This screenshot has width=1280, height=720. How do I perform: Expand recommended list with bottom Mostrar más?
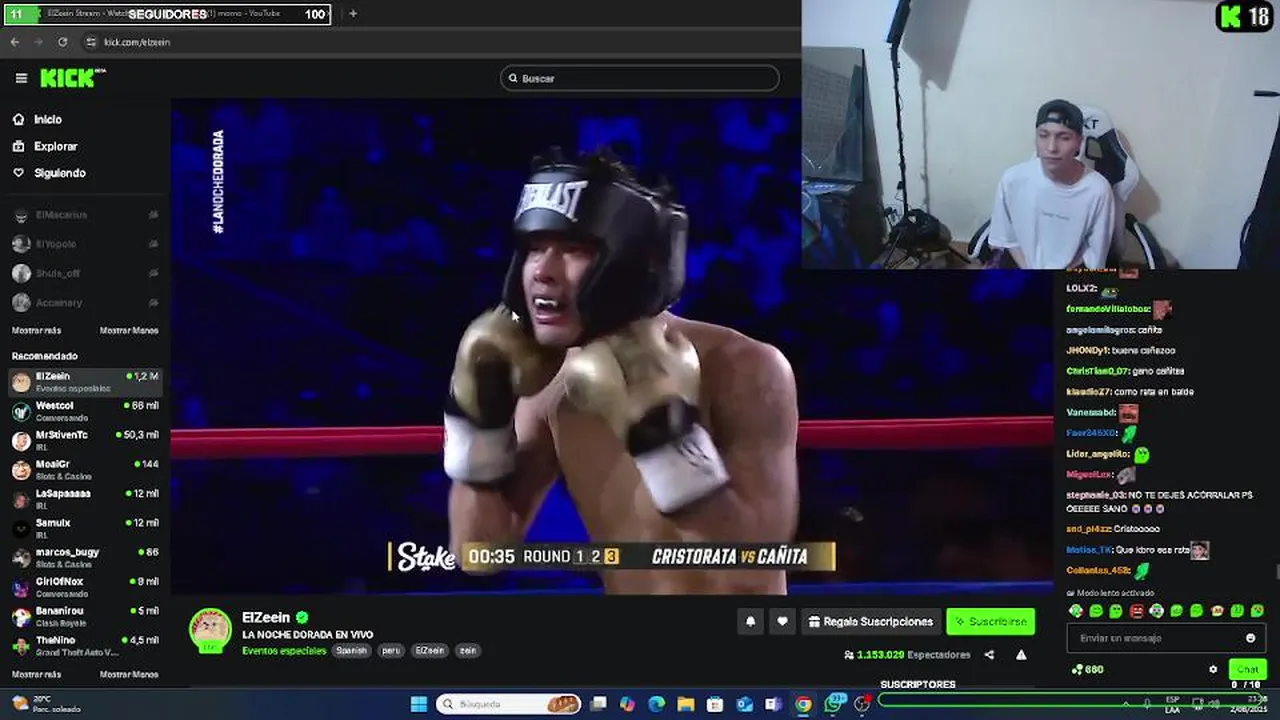[36, 674]
